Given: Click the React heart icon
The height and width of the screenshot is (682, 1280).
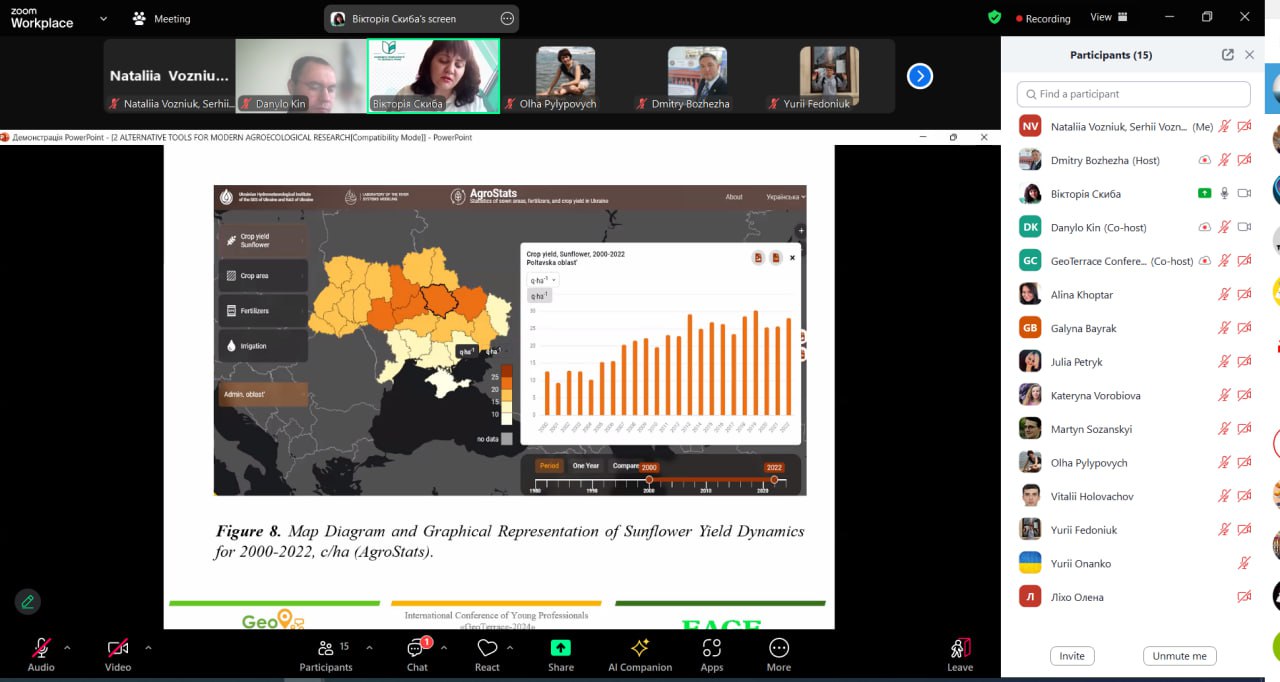Looking at the screenshot, I should click(487, 648).
